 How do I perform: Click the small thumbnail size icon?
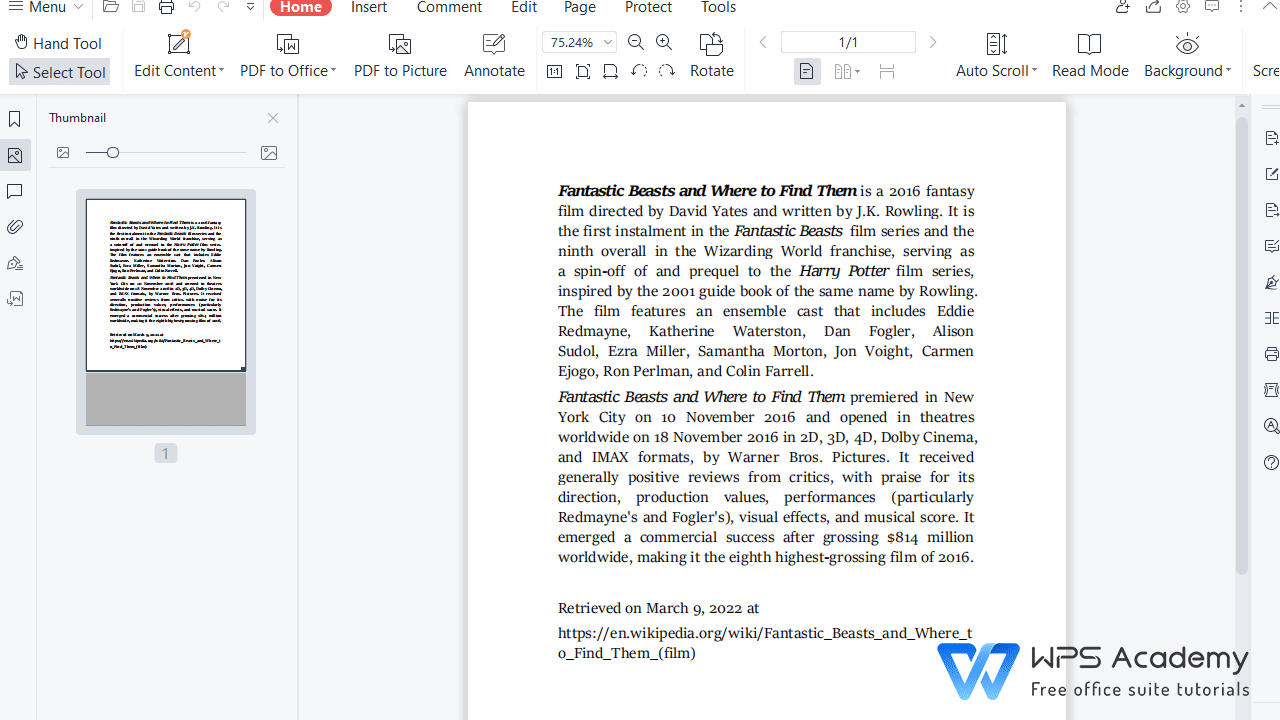pyautogui.click(x=63, y=153)
